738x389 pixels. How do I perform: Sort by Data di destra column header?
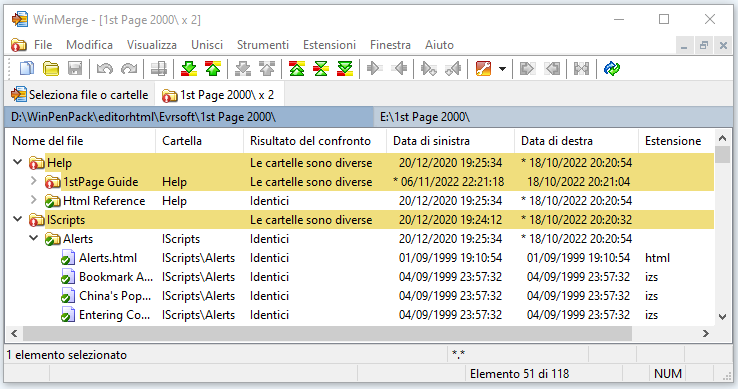[576, 141]
